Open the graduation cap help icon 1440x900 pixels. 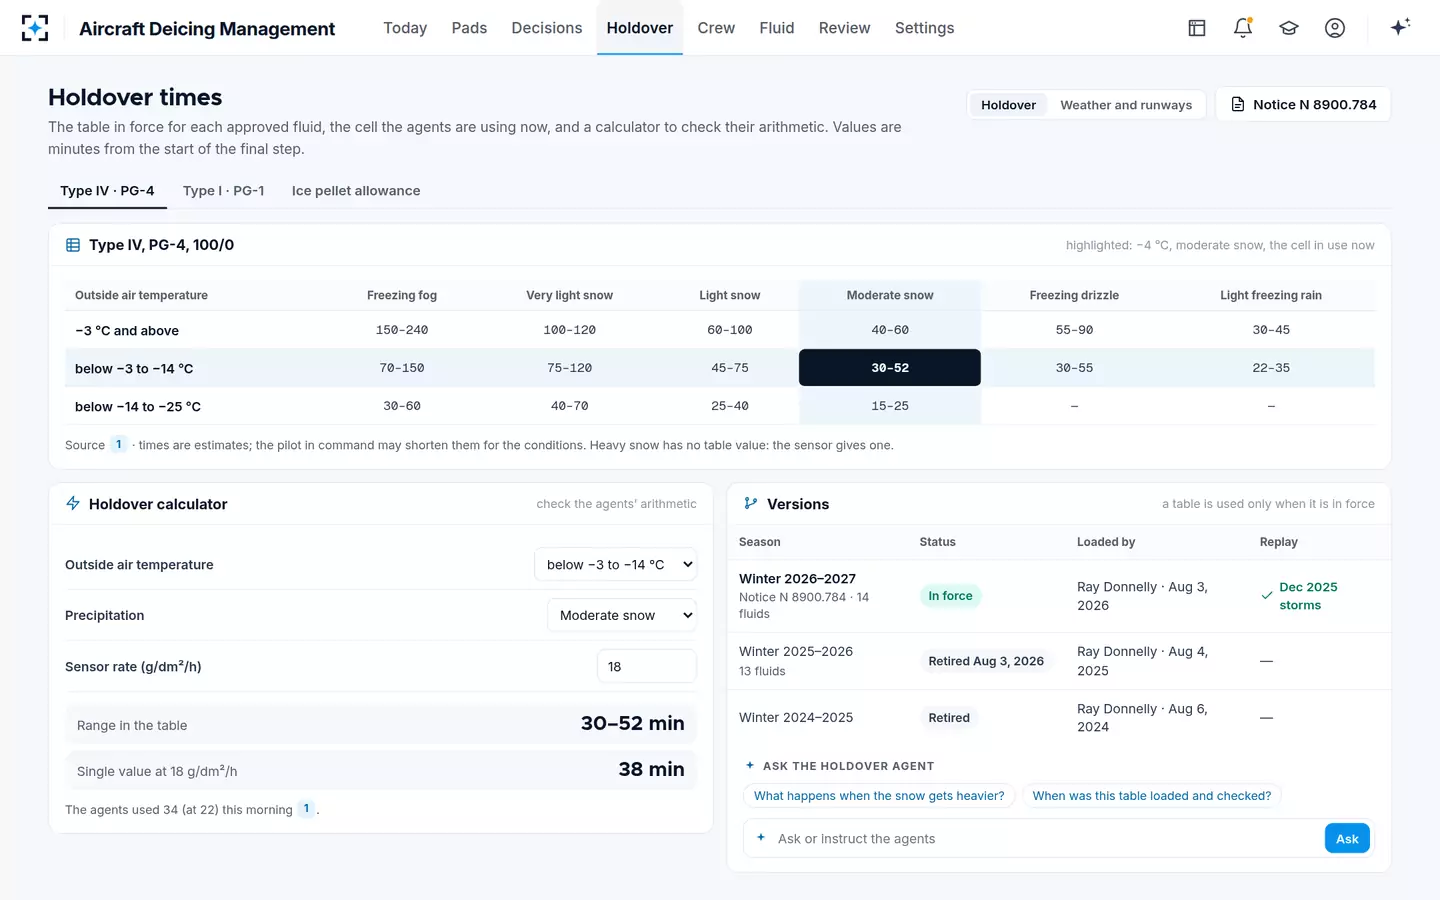(x=1289, y=28)
